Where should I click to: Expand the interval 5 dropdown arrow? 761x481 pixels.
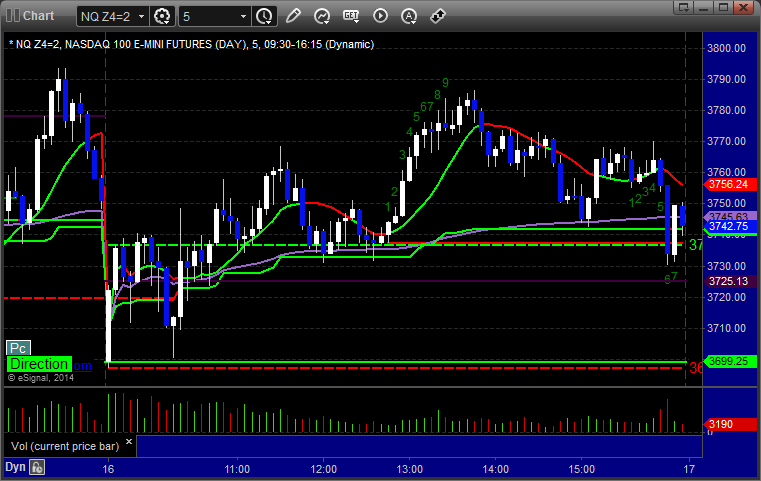tap(243, 17)
